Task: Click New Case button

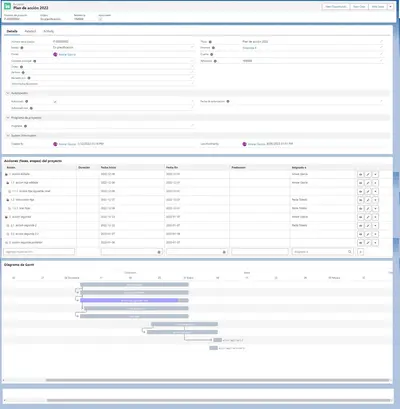Action: click(x=359, y=7)
